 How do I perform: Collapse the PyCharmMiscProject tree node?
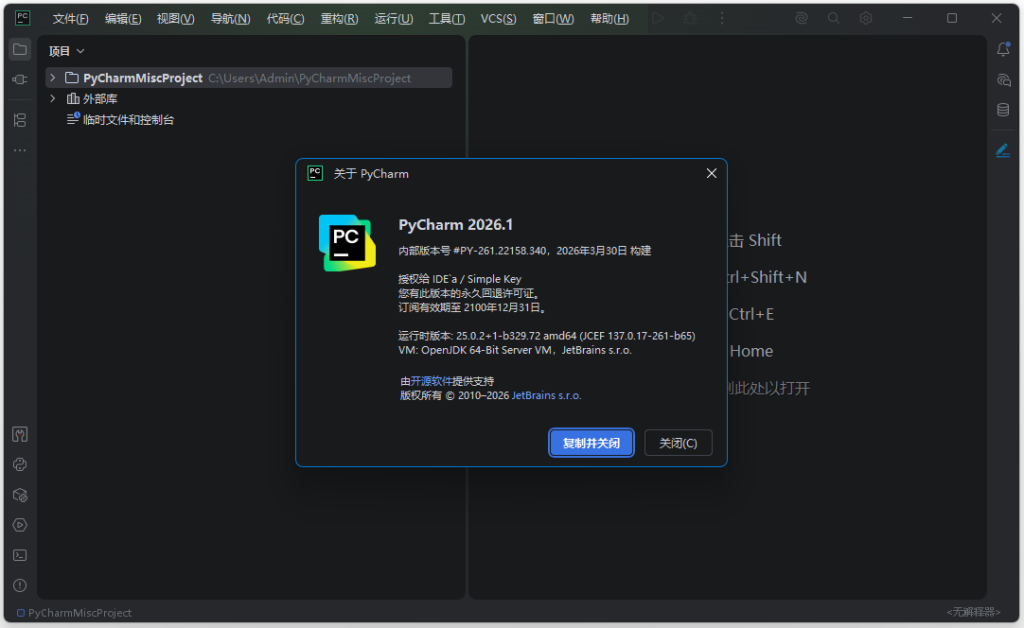(x=52, y=77)
